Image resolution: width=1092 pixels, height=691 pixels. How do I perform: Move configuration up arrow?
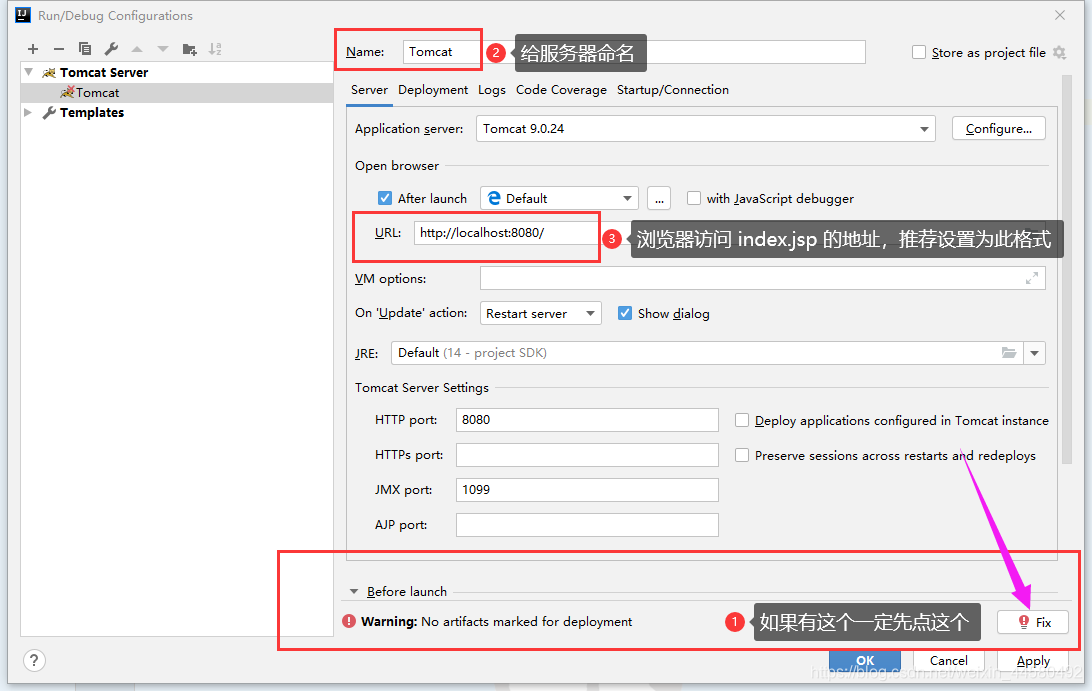(x=137, y=49)
